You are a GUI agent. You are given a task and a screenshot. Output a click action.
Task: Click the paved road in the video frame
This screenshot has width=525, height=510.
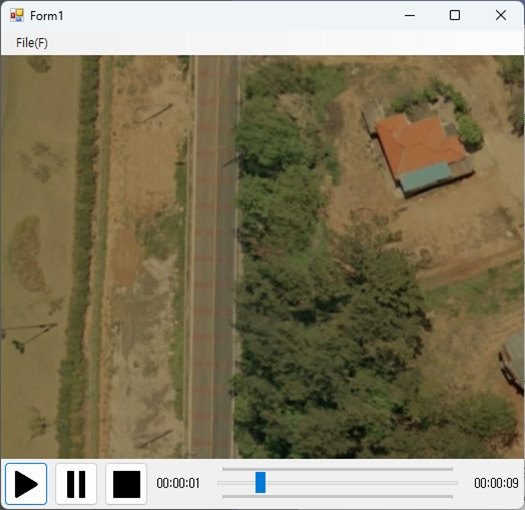pyautogui.click(x=214, y=257)
